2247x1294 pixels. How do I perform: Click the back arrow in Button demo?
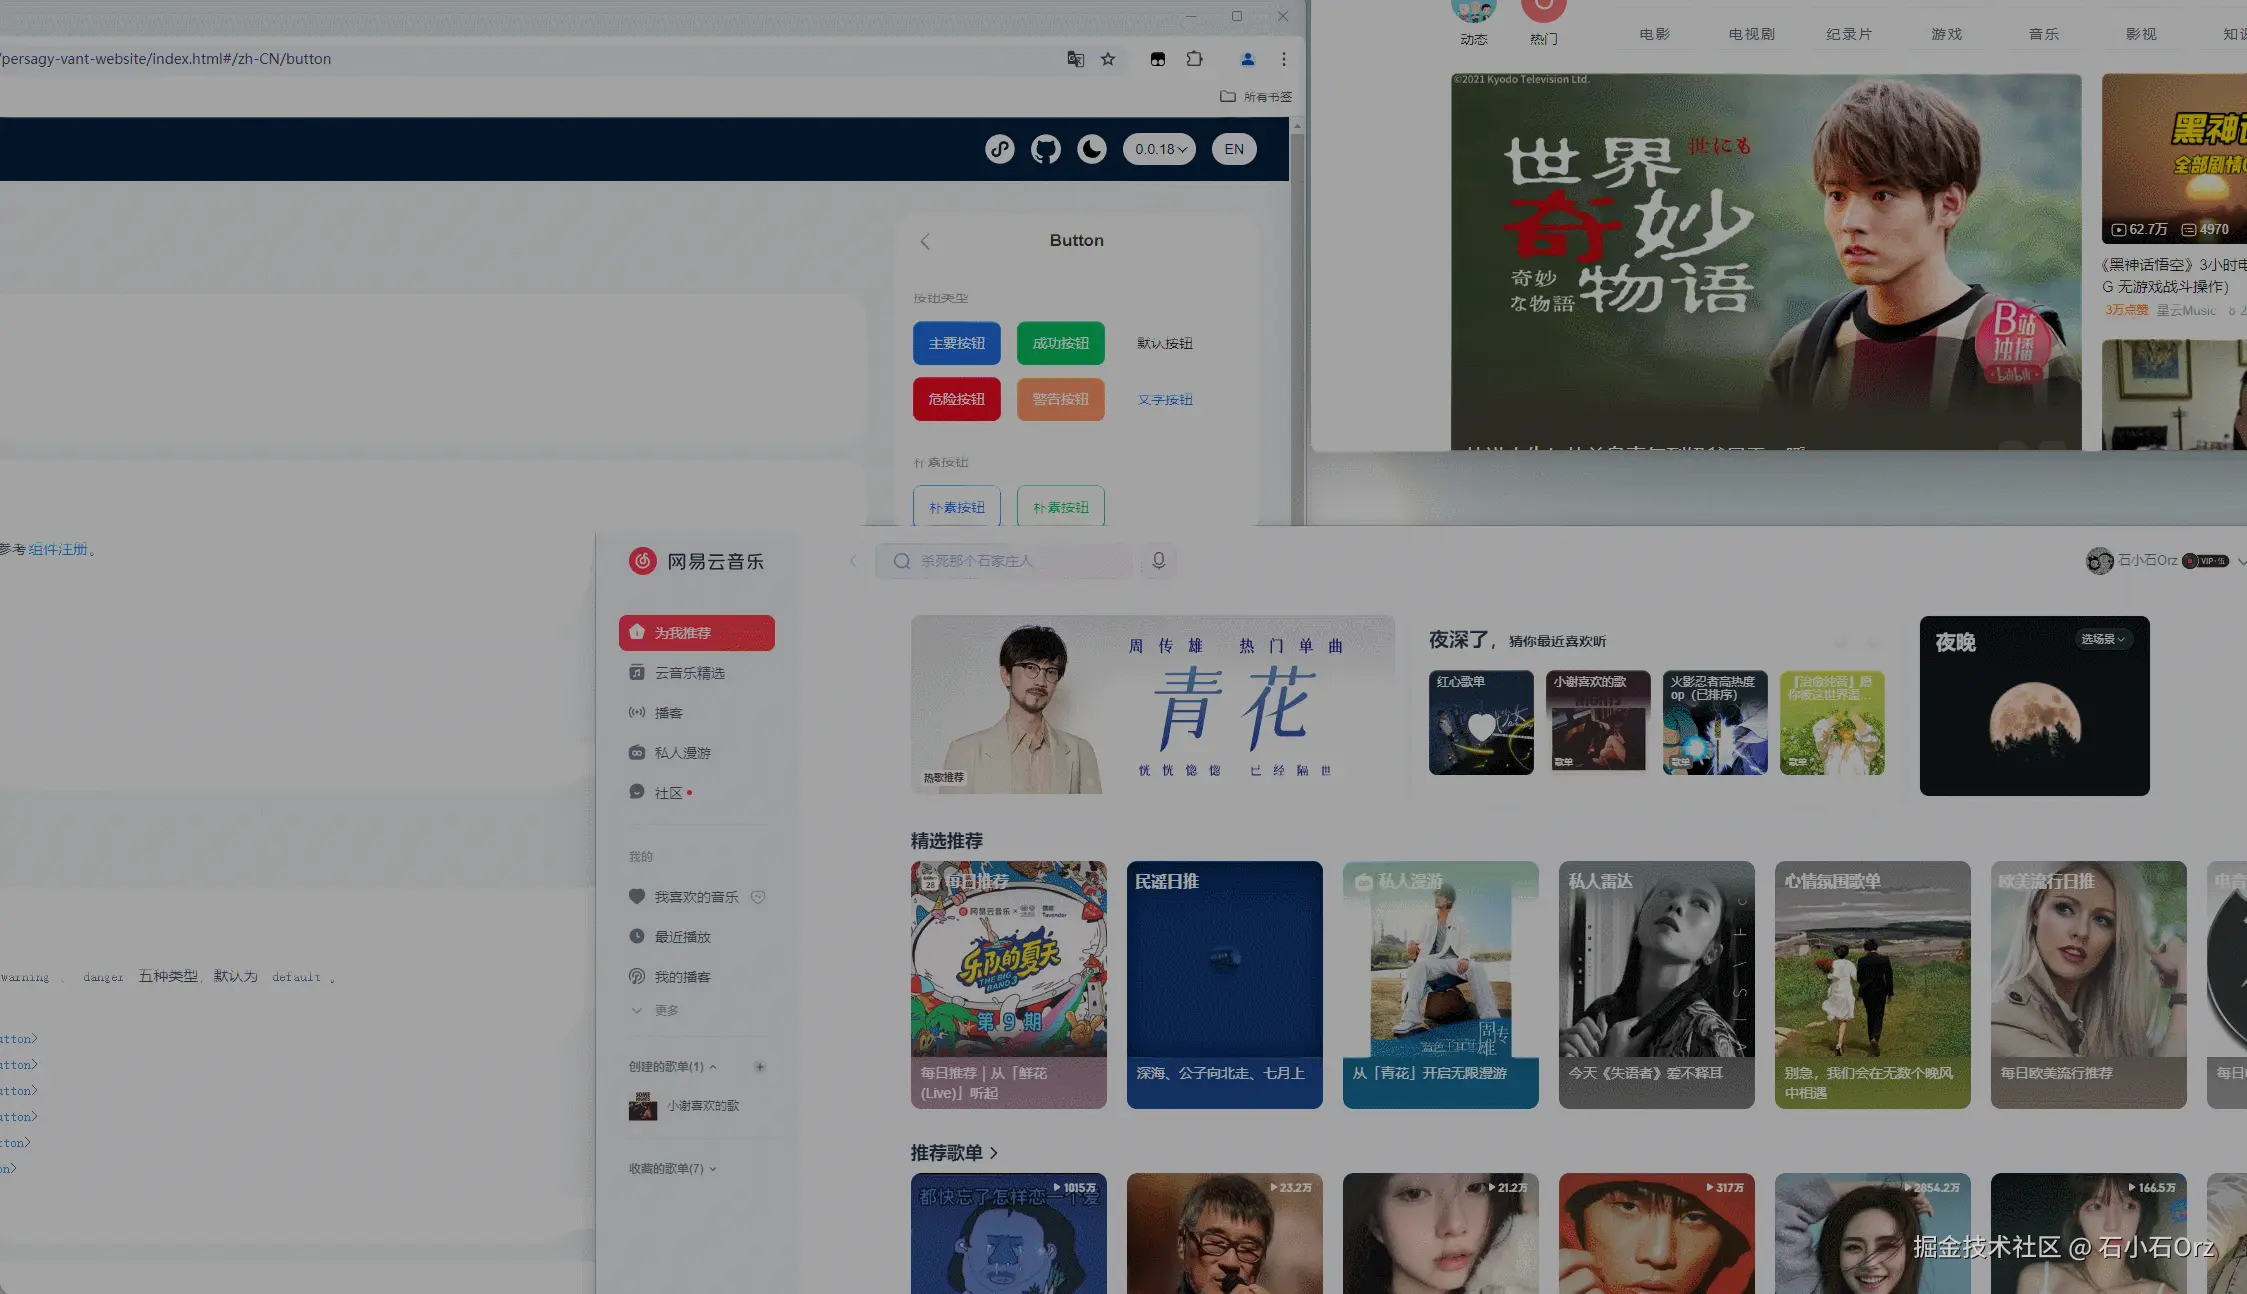click(x=925, y=242)
